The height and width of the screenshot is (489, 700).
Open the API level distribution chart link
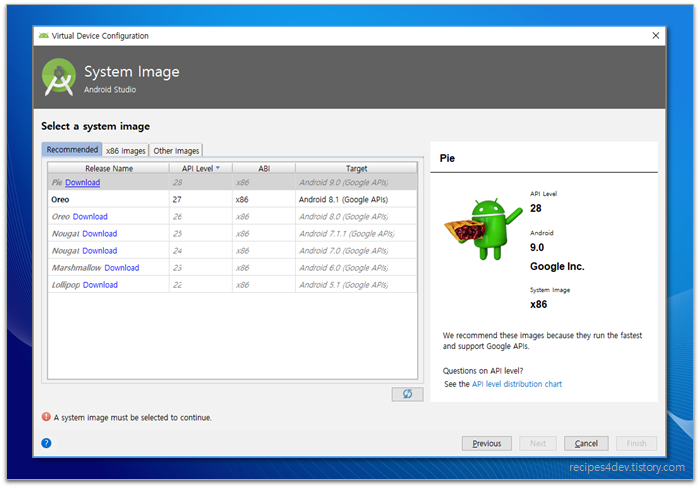(517, 384)
